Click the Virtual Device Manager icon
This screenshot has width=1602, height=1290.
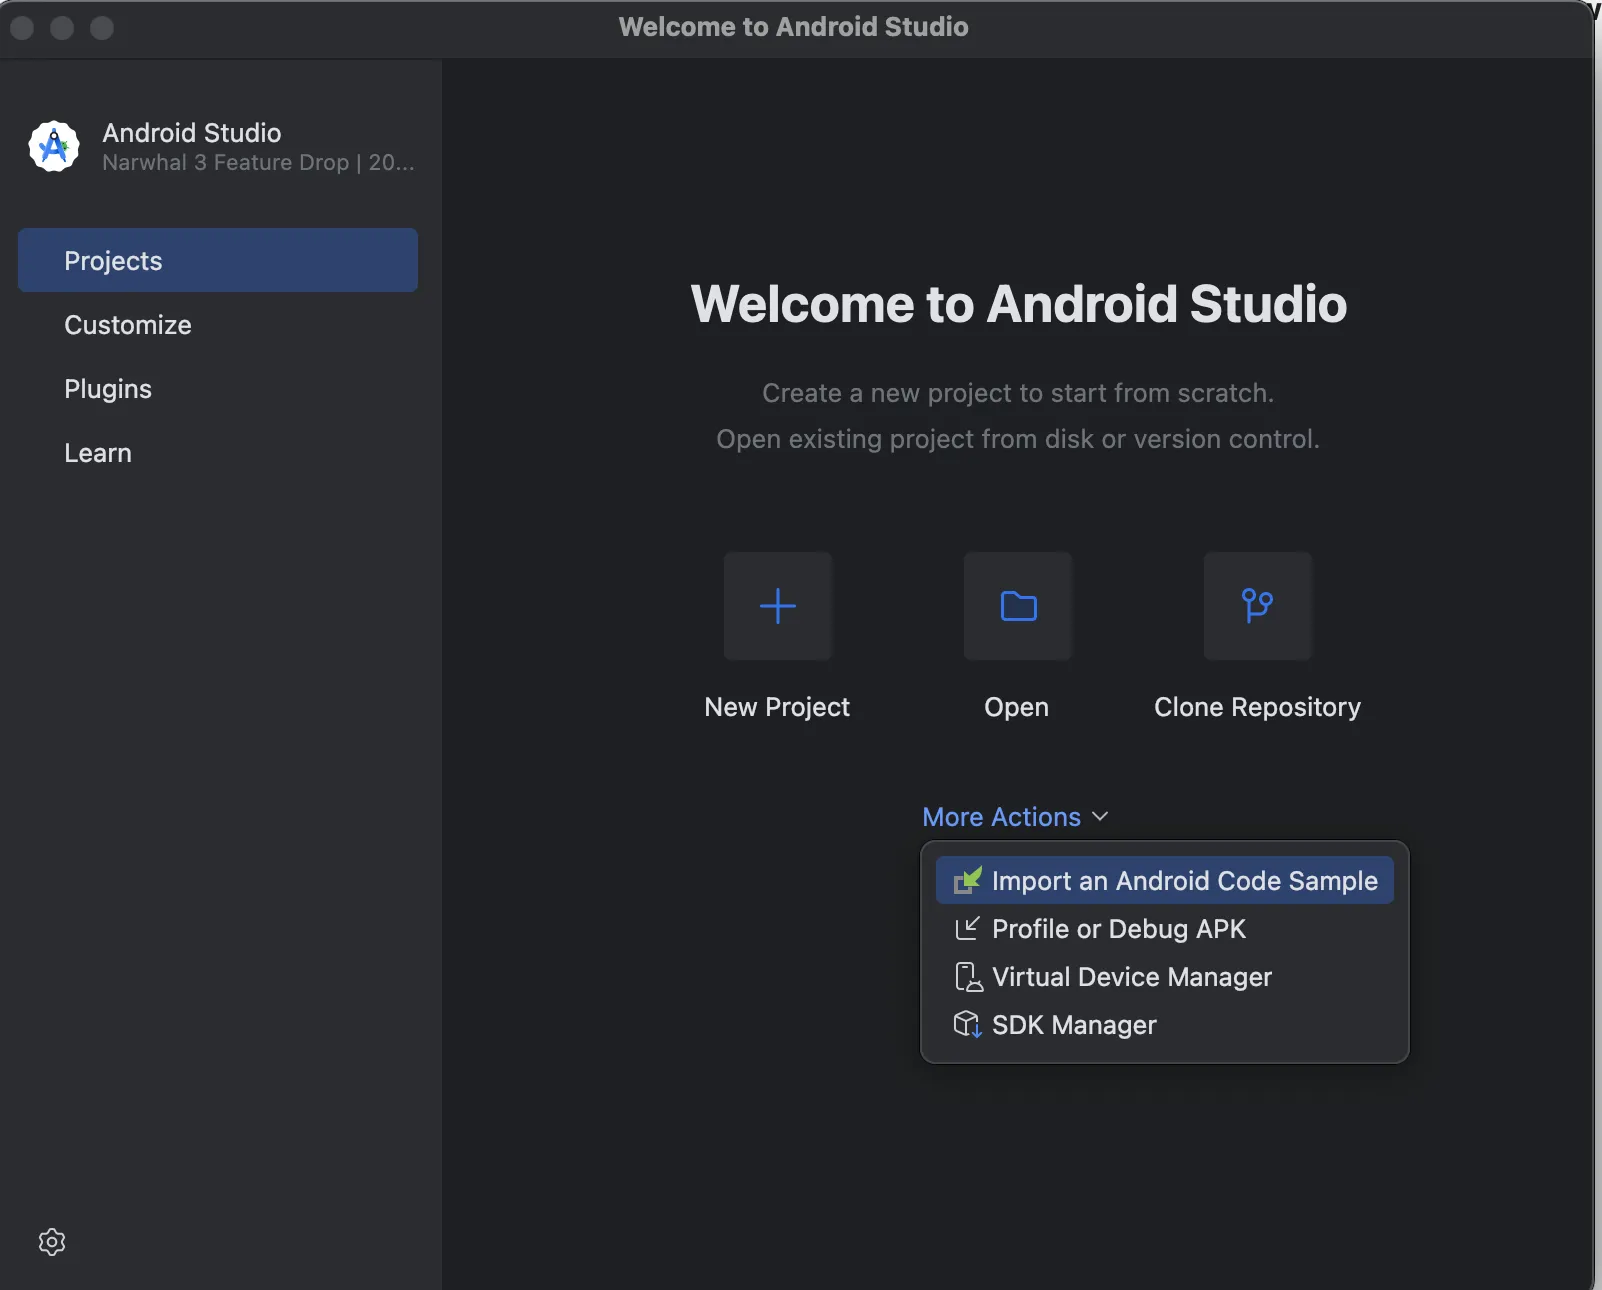[x=967, y=976]
